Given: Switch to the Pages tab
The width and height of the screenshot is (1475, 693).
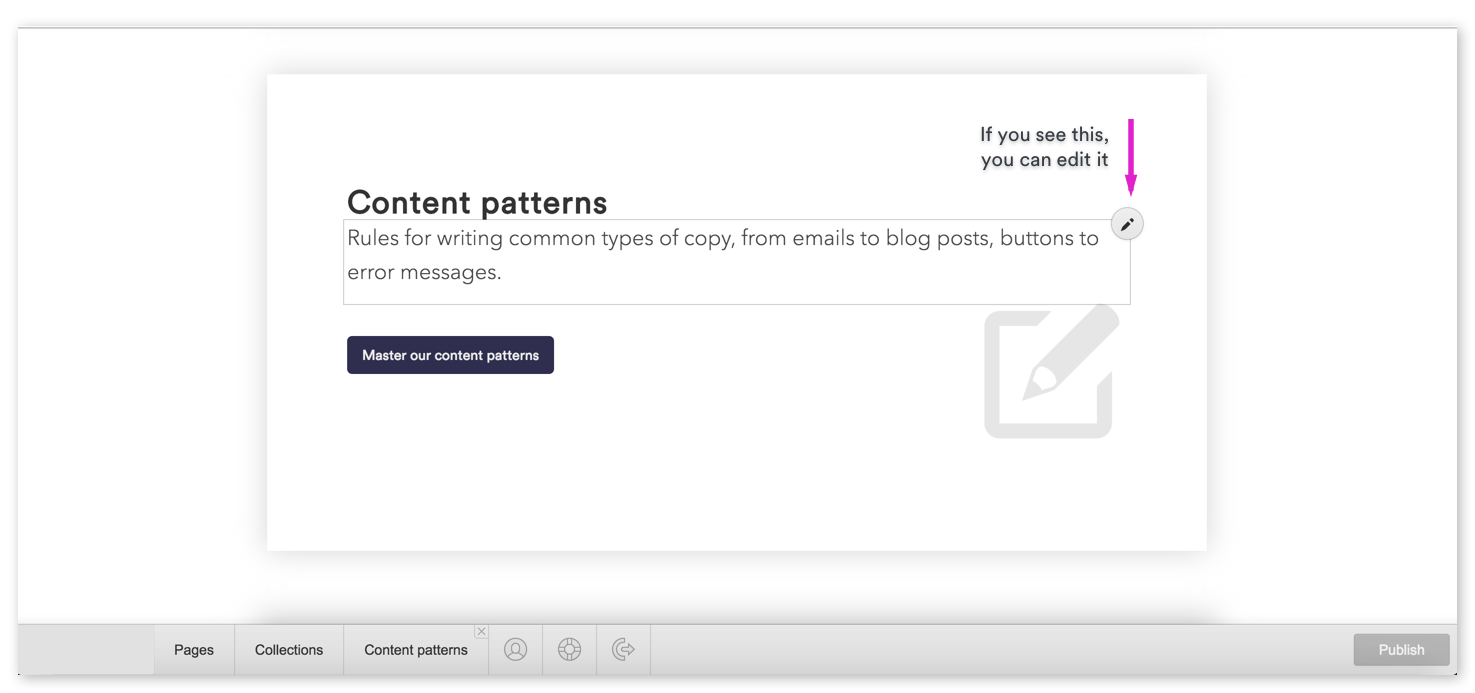Looking at the screenshot, I should tap(193, 649).
